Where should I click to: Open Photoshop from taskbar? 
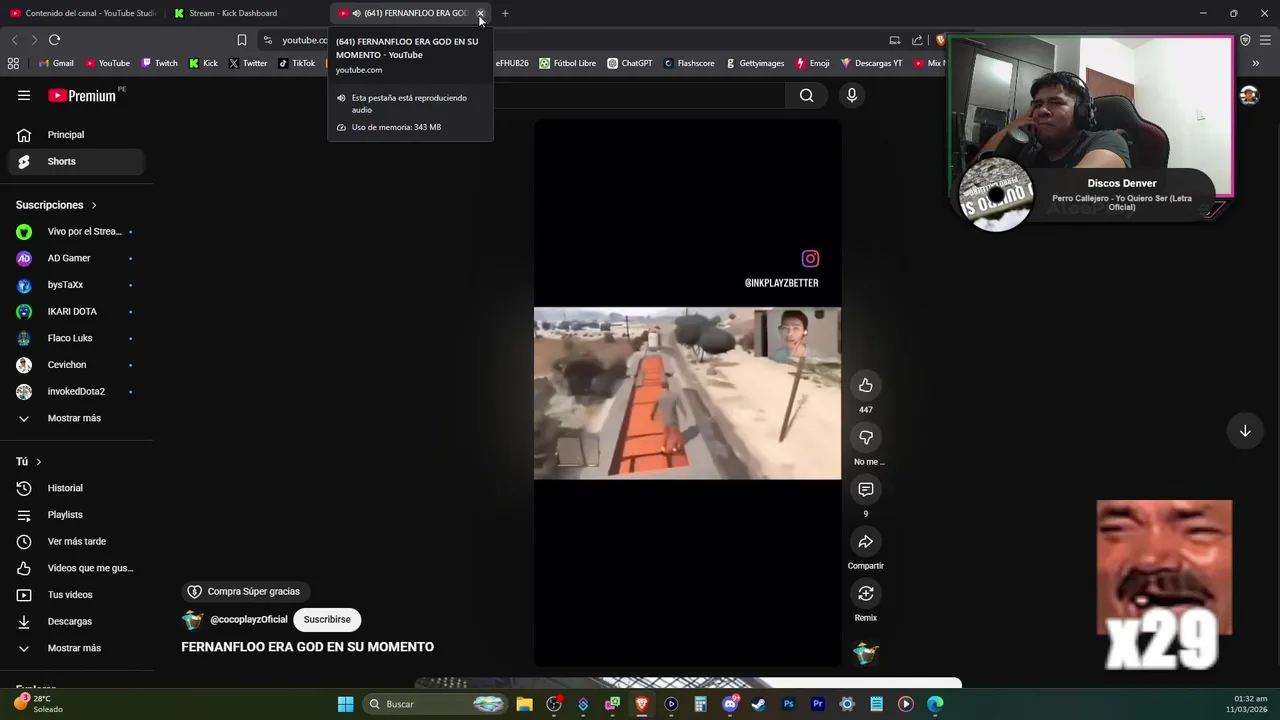[788, 704]
